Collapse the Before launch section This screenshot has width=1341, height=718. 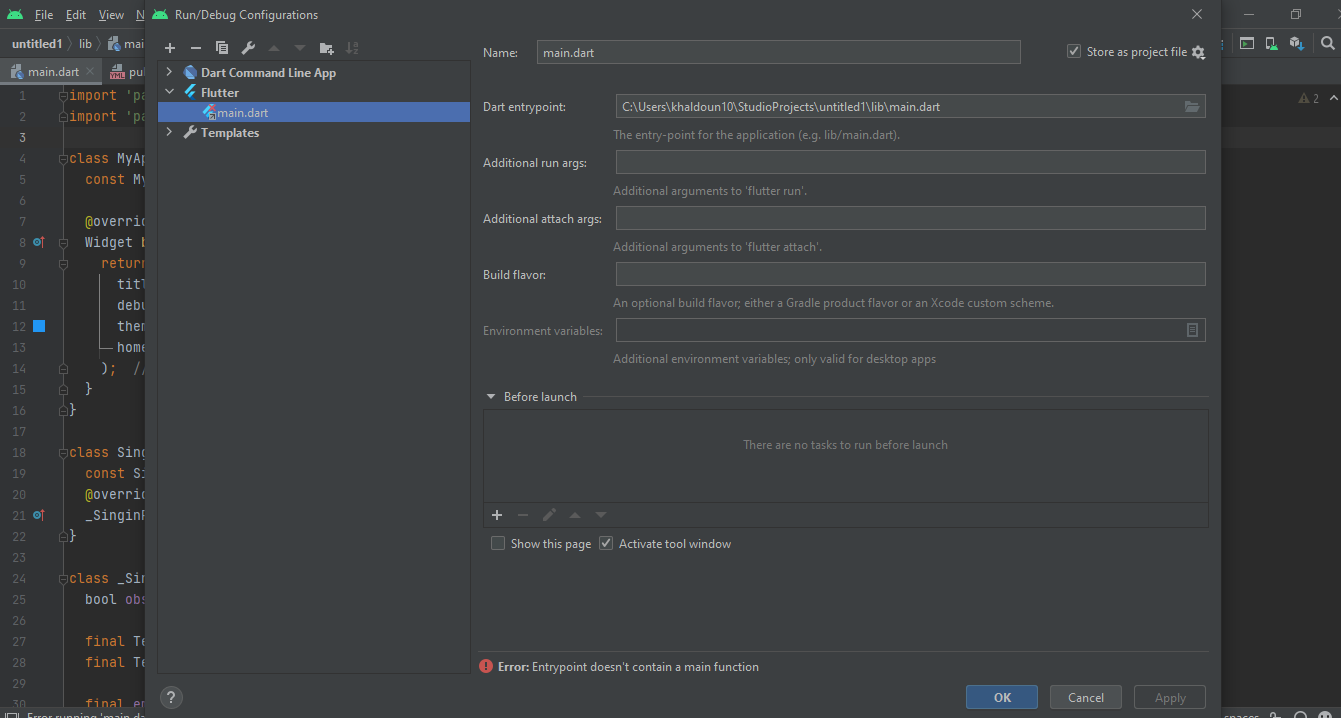tap(491, 397)
